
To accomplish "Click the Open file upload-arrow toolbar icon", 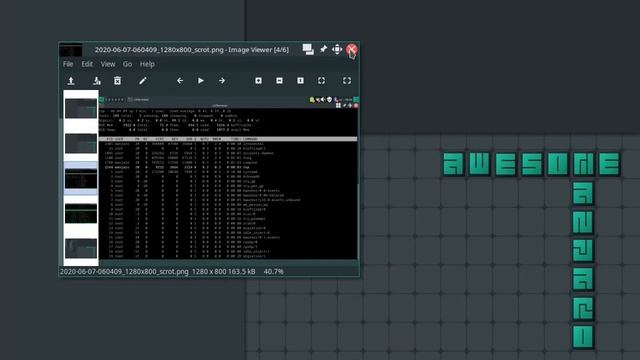I will [x=71, y=81].
